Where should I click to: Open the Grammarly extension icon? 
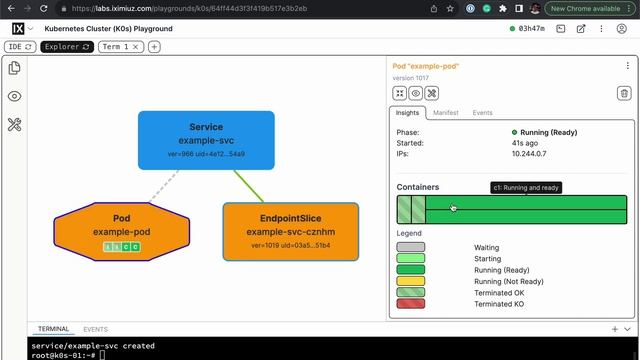[487, 9]
